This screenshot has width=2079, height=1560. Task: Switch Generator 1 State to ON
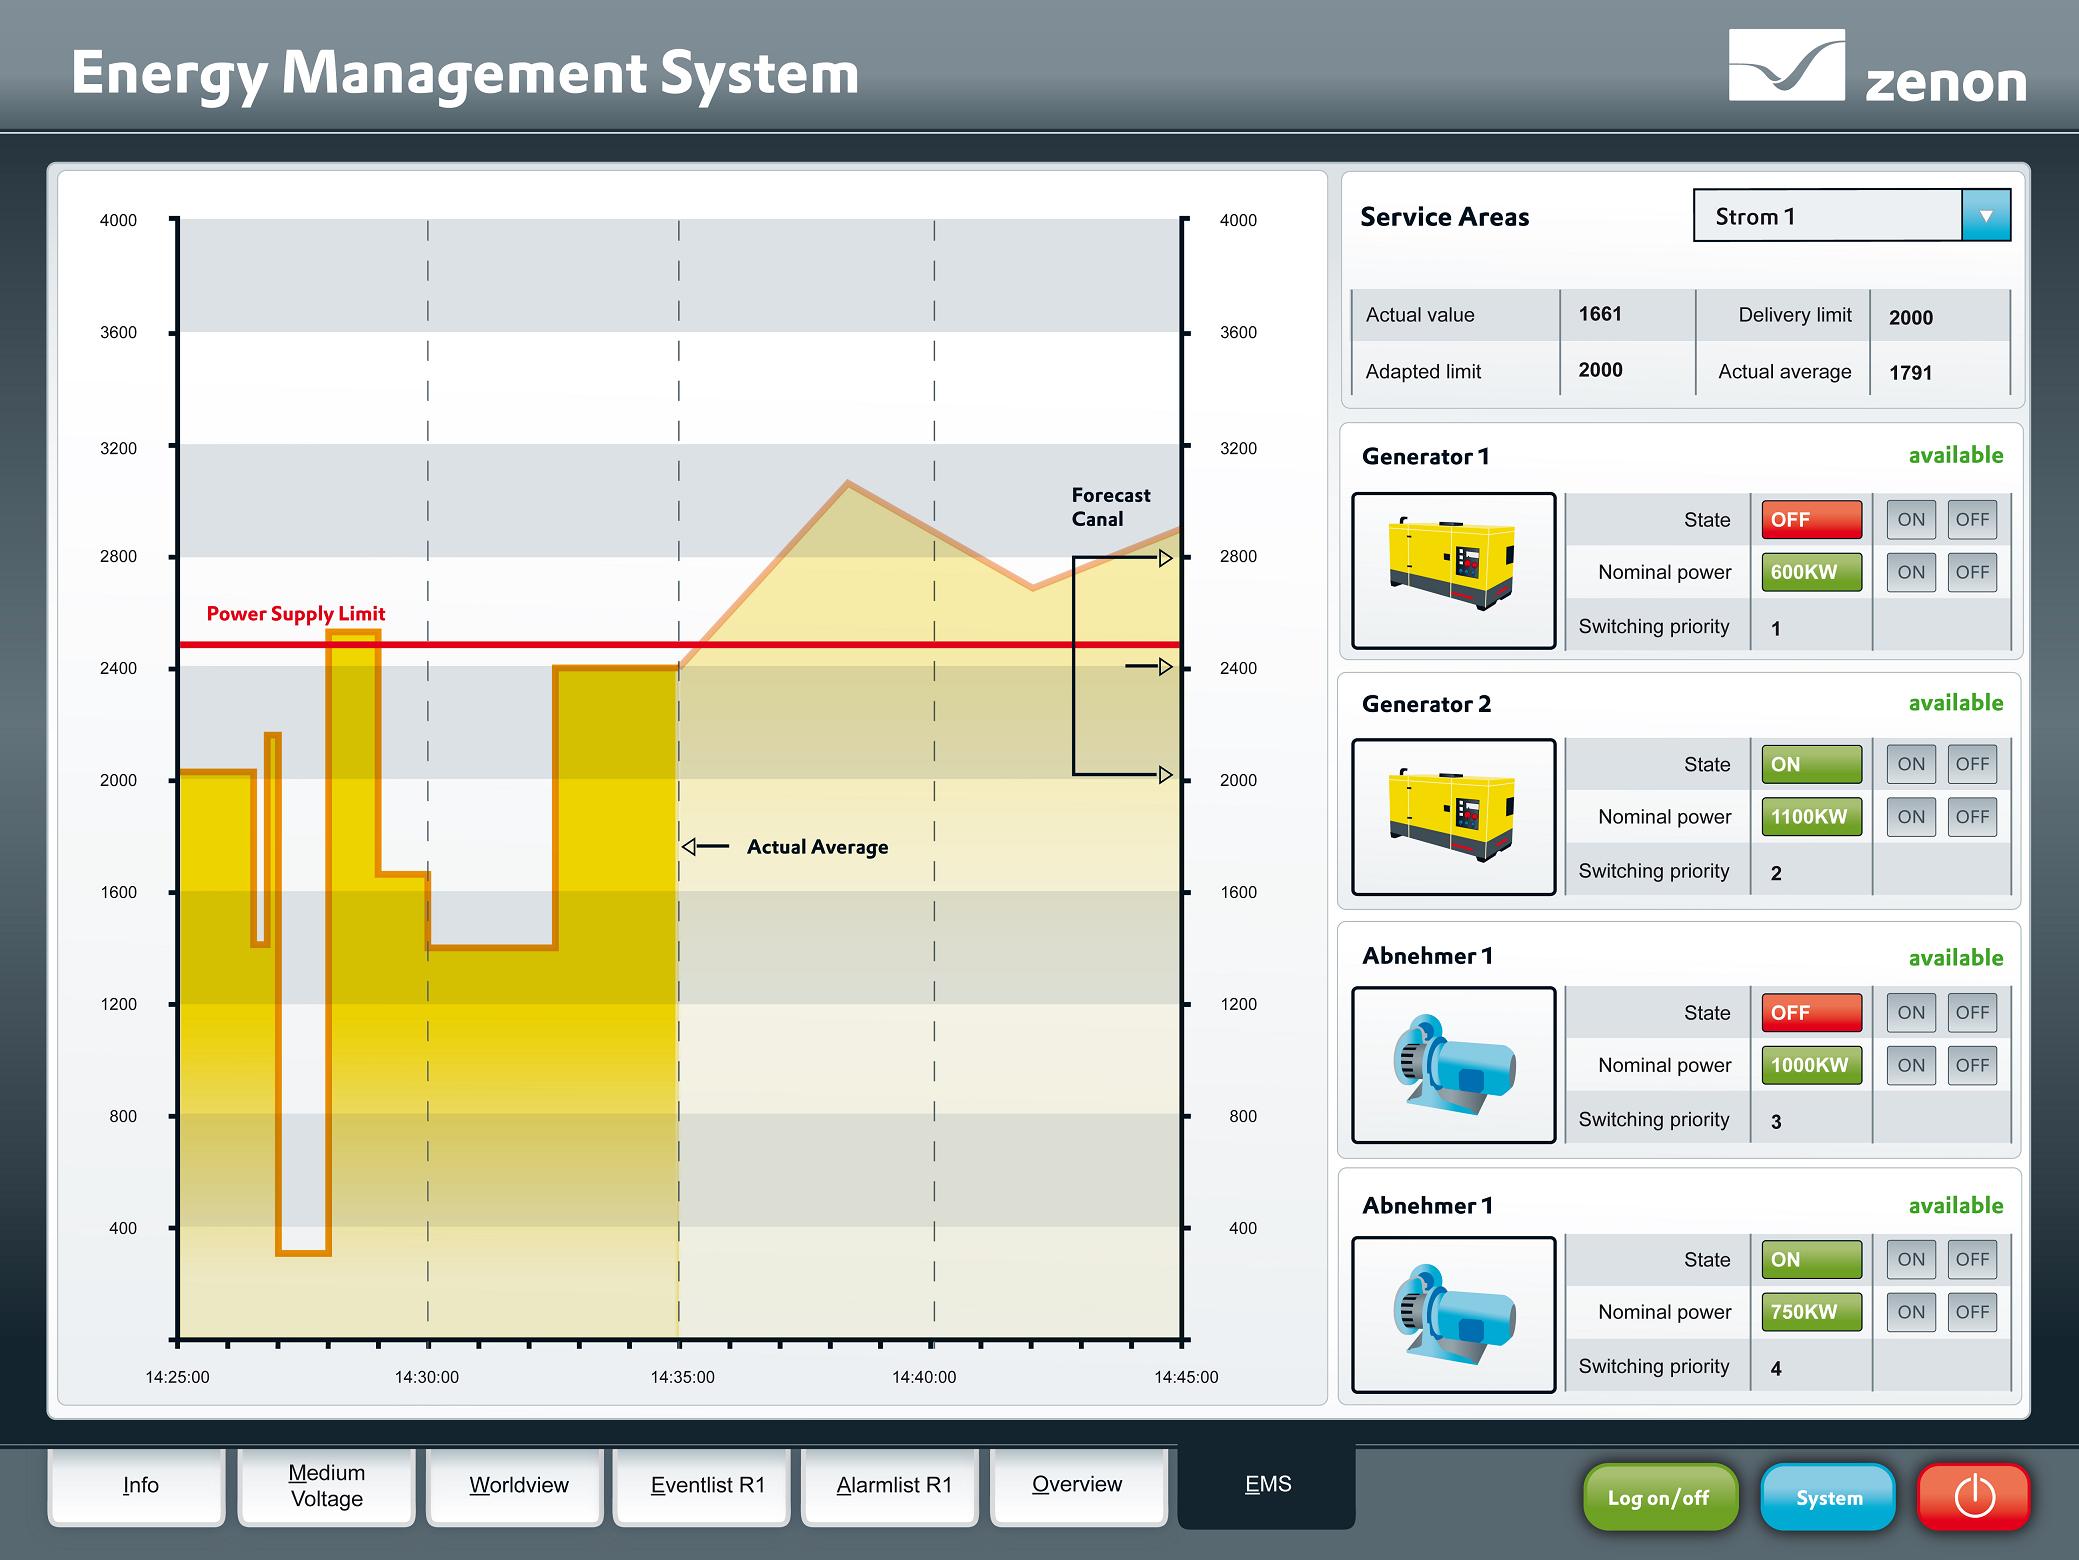click(x=1910, y=519)
